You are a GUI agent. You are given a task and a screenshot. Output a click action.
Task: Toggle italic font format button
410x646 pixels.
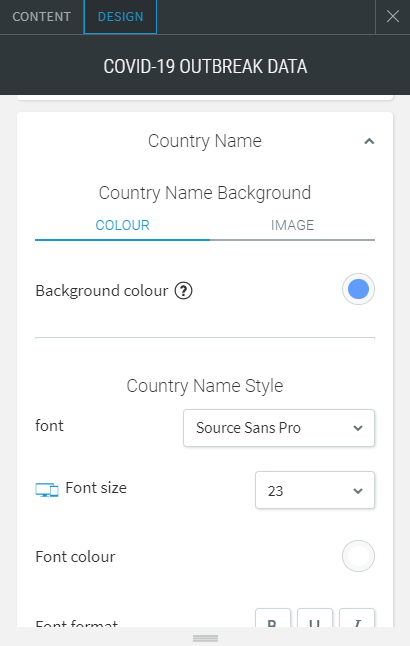click(357, 618)
